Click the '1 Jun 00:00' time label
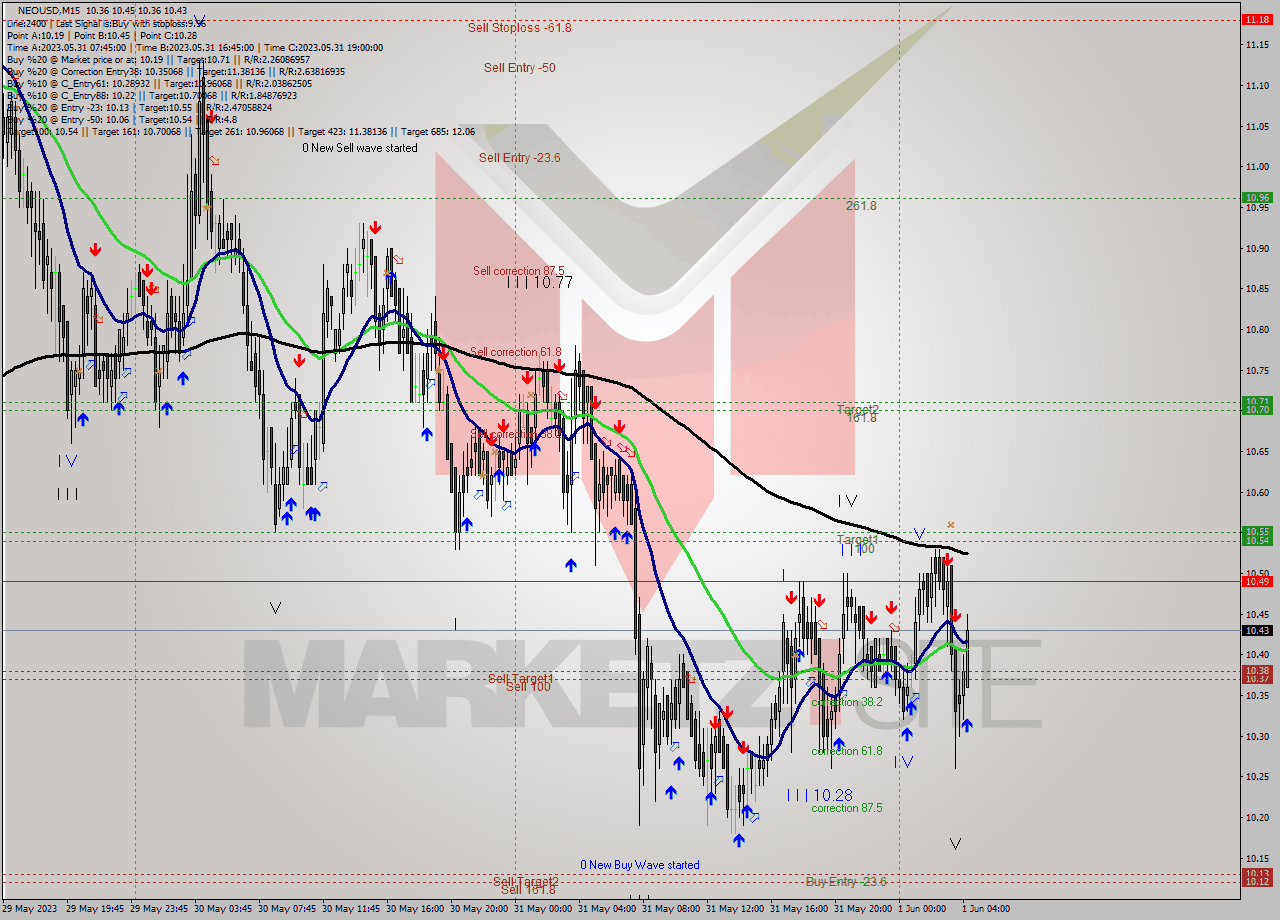 click(x=924, y=909)
